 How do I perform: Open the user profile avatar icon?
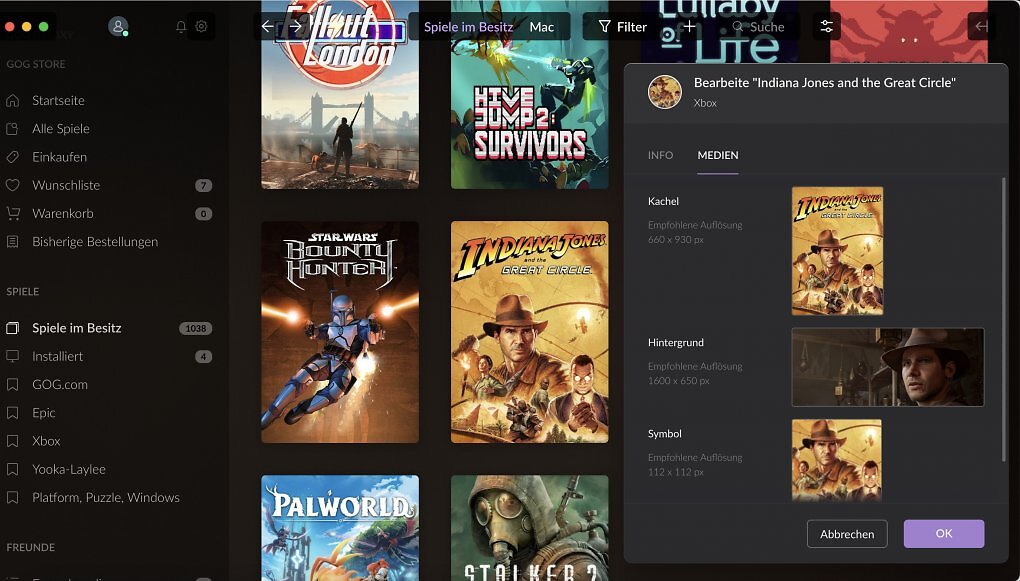(118, 27)
